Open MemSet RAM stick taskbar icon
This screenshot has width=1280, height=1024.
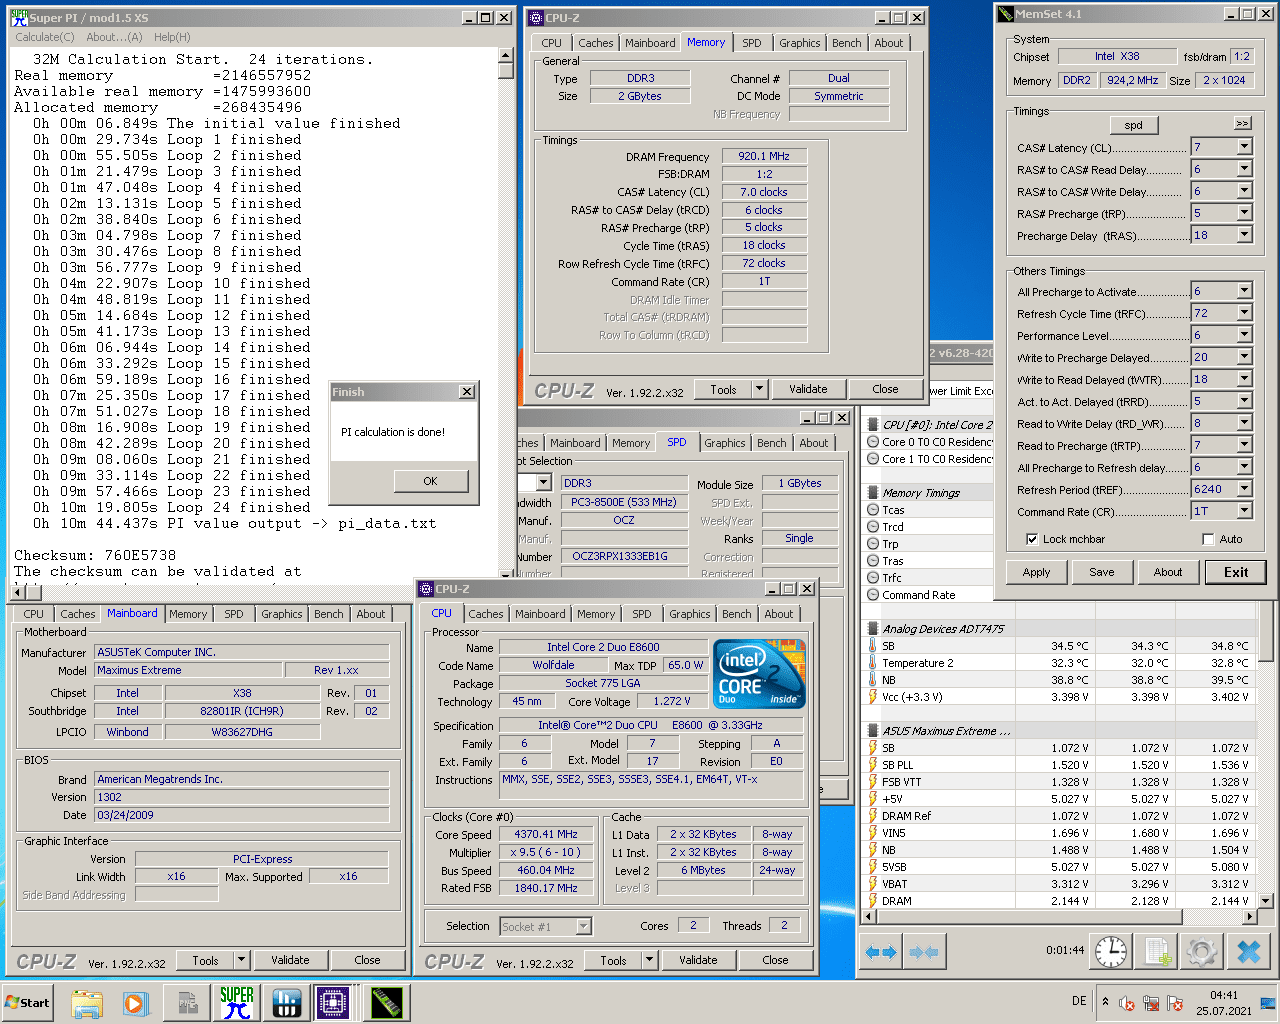click(x=385, y=1002)
